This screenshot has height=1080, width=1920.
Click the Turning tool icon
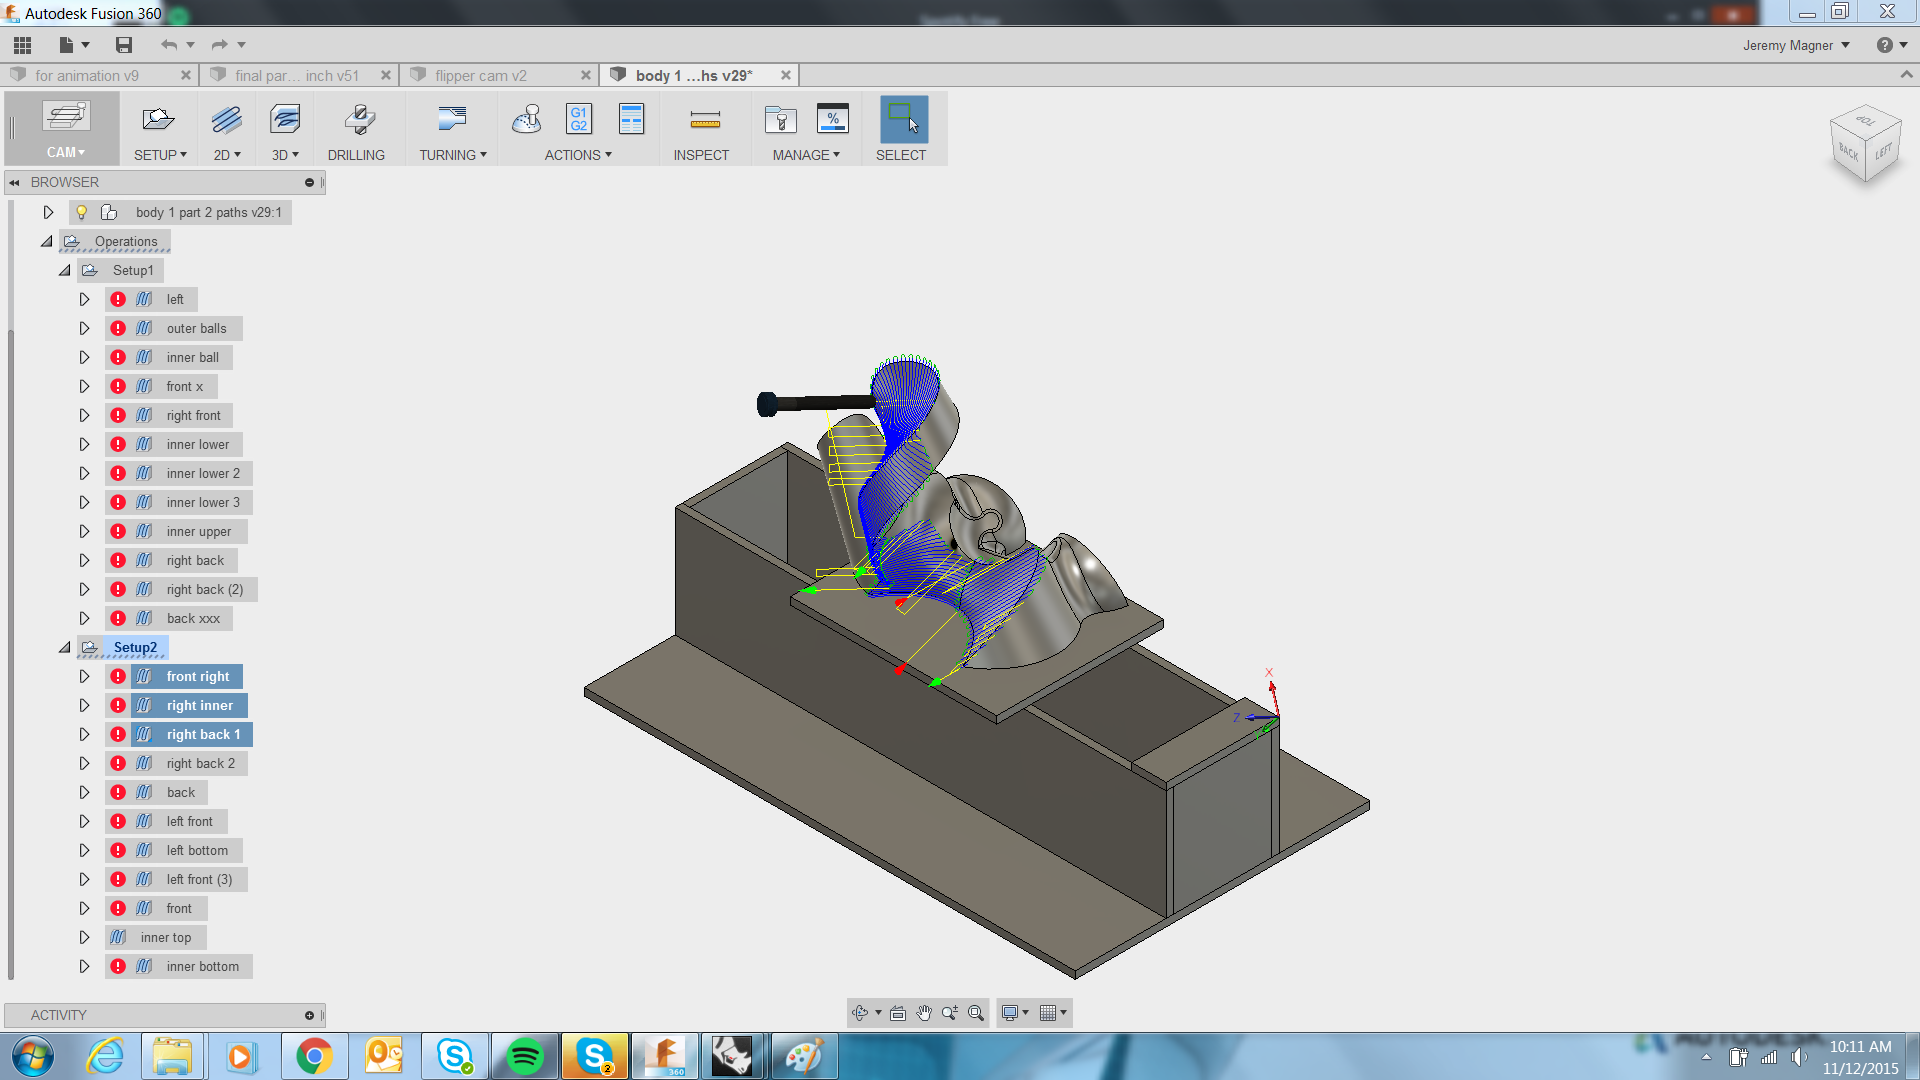[x=452, y=120]
